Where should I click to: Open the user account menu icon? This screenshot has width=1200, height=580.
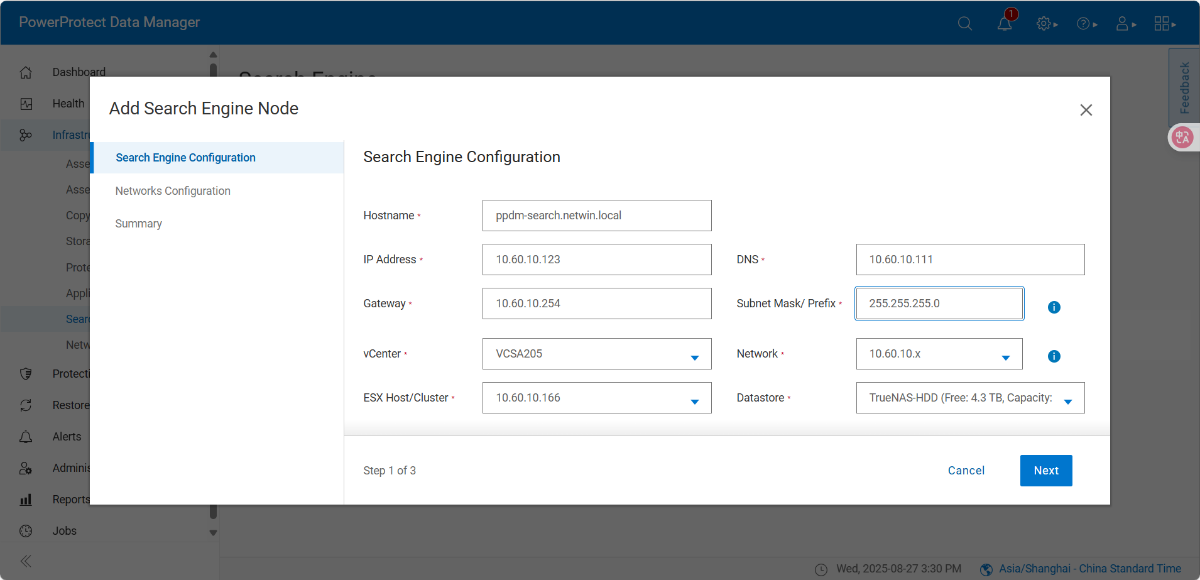(x=1127, y=23)
